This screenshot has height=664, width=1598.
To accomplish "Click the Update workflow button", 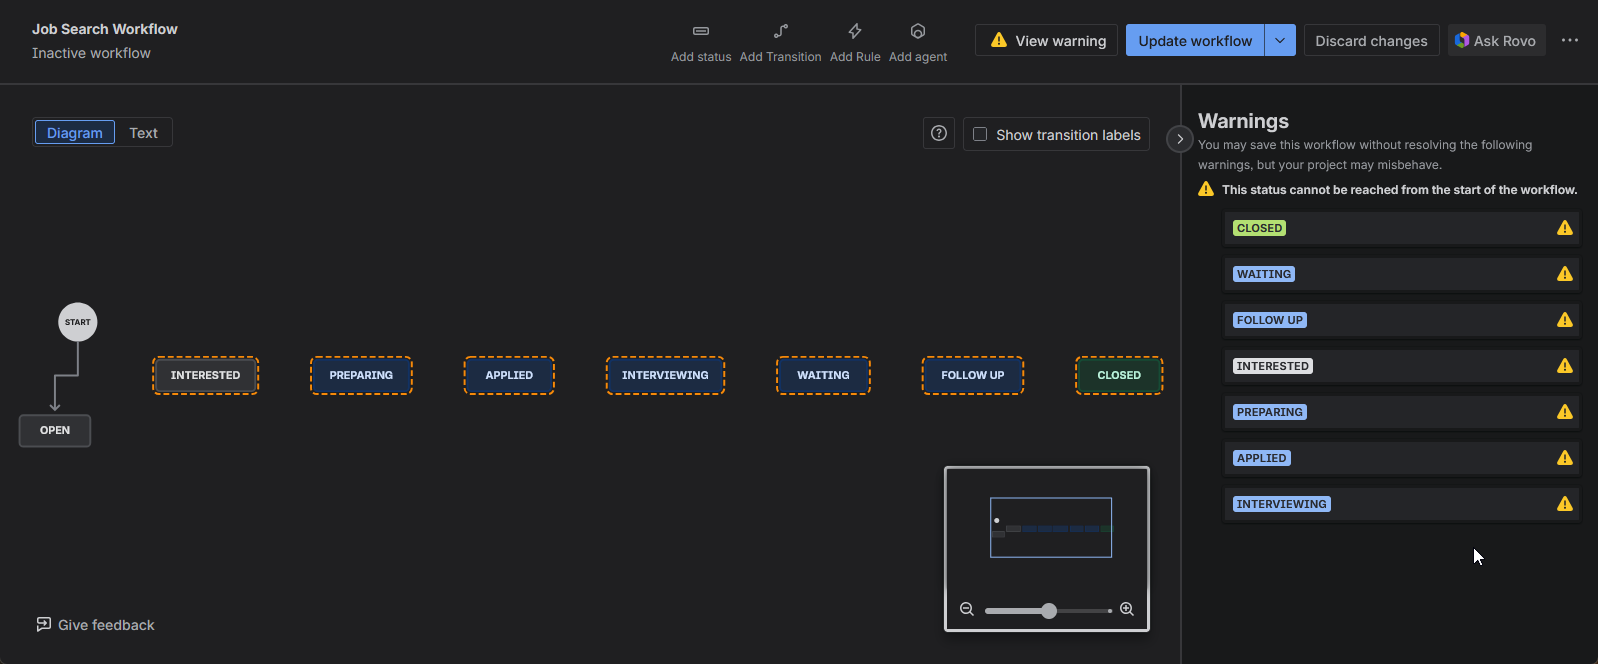I will [x=1195, y=40].
